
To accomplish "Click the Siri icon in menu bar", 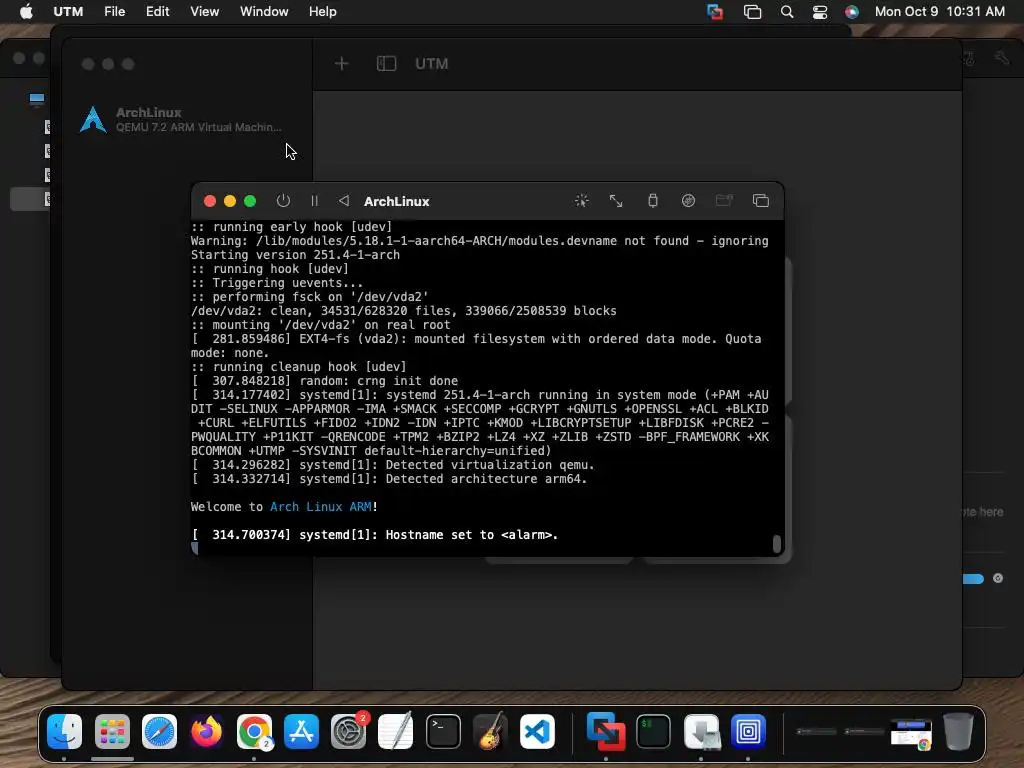I will click(x=852, y=12).
